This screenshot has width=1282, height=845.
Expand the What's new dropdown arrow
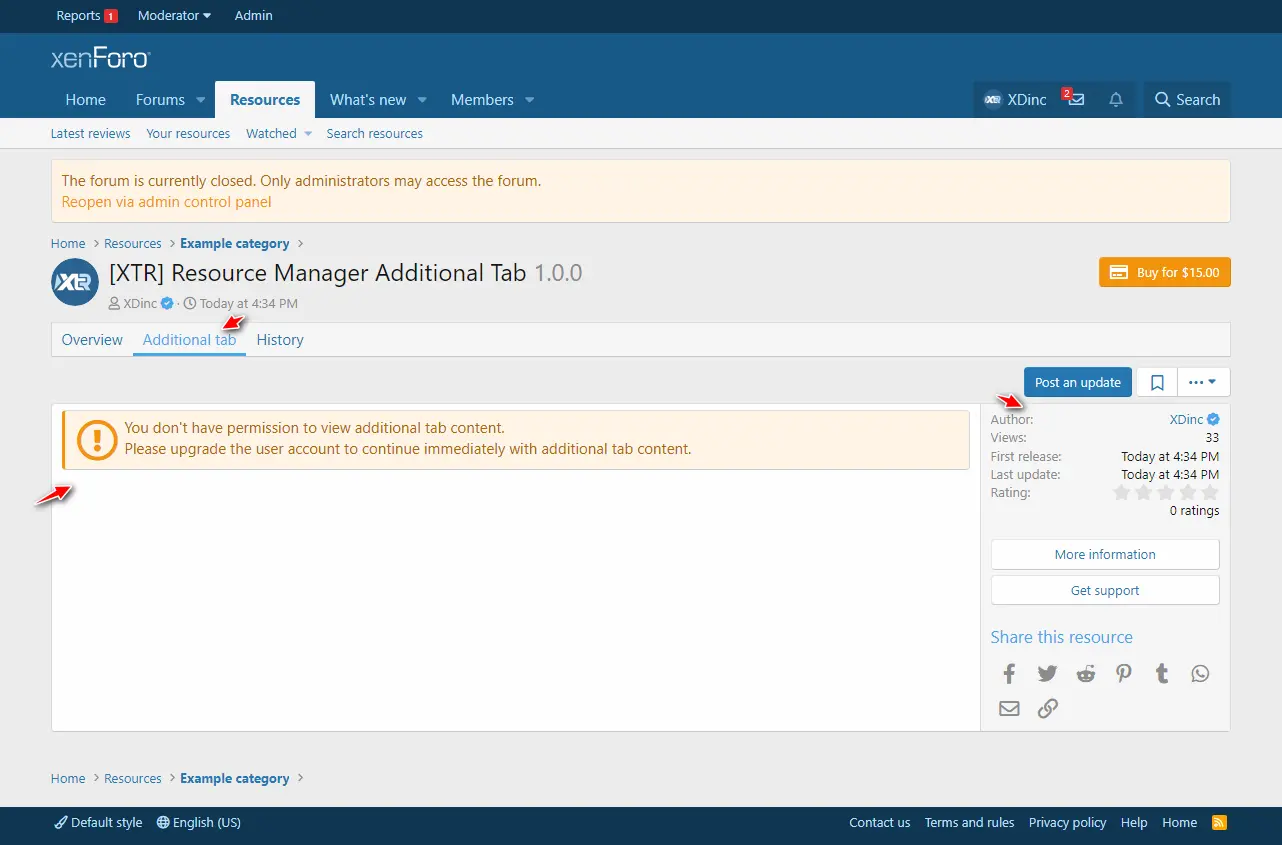point(422,100)
